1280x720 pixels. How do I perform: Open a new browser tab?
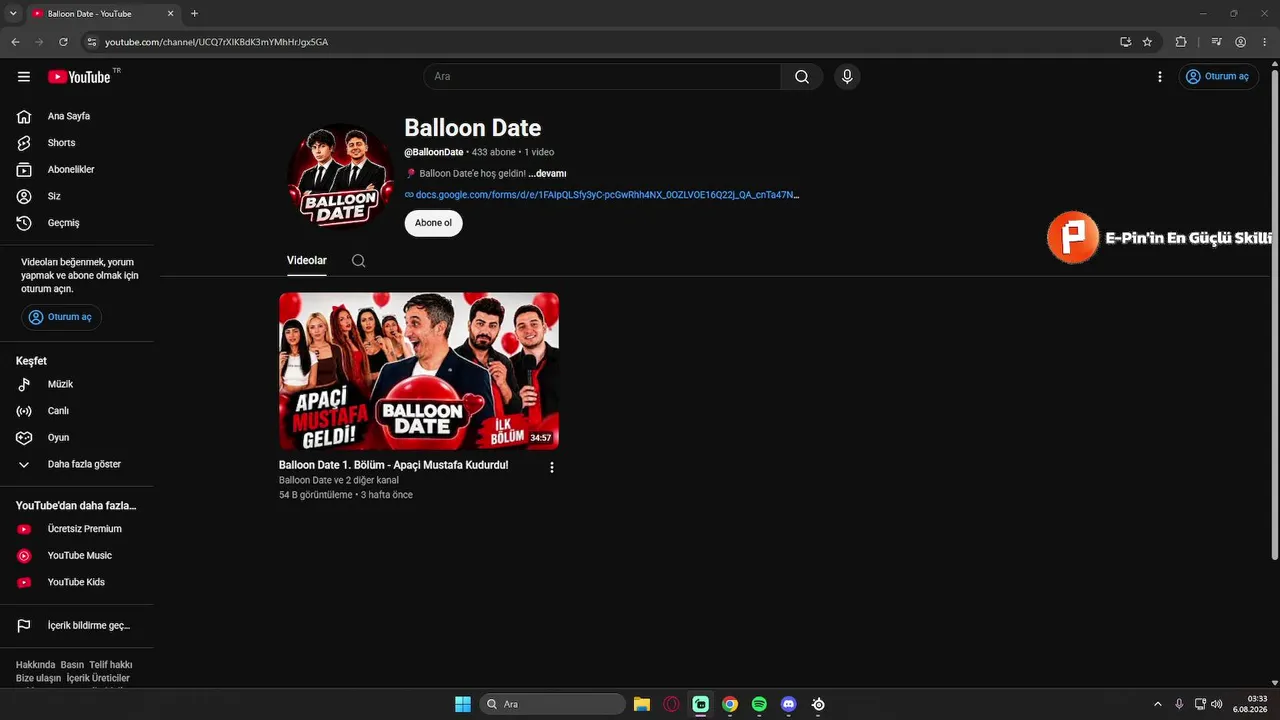pyautogui.click(x=194, y=14)
